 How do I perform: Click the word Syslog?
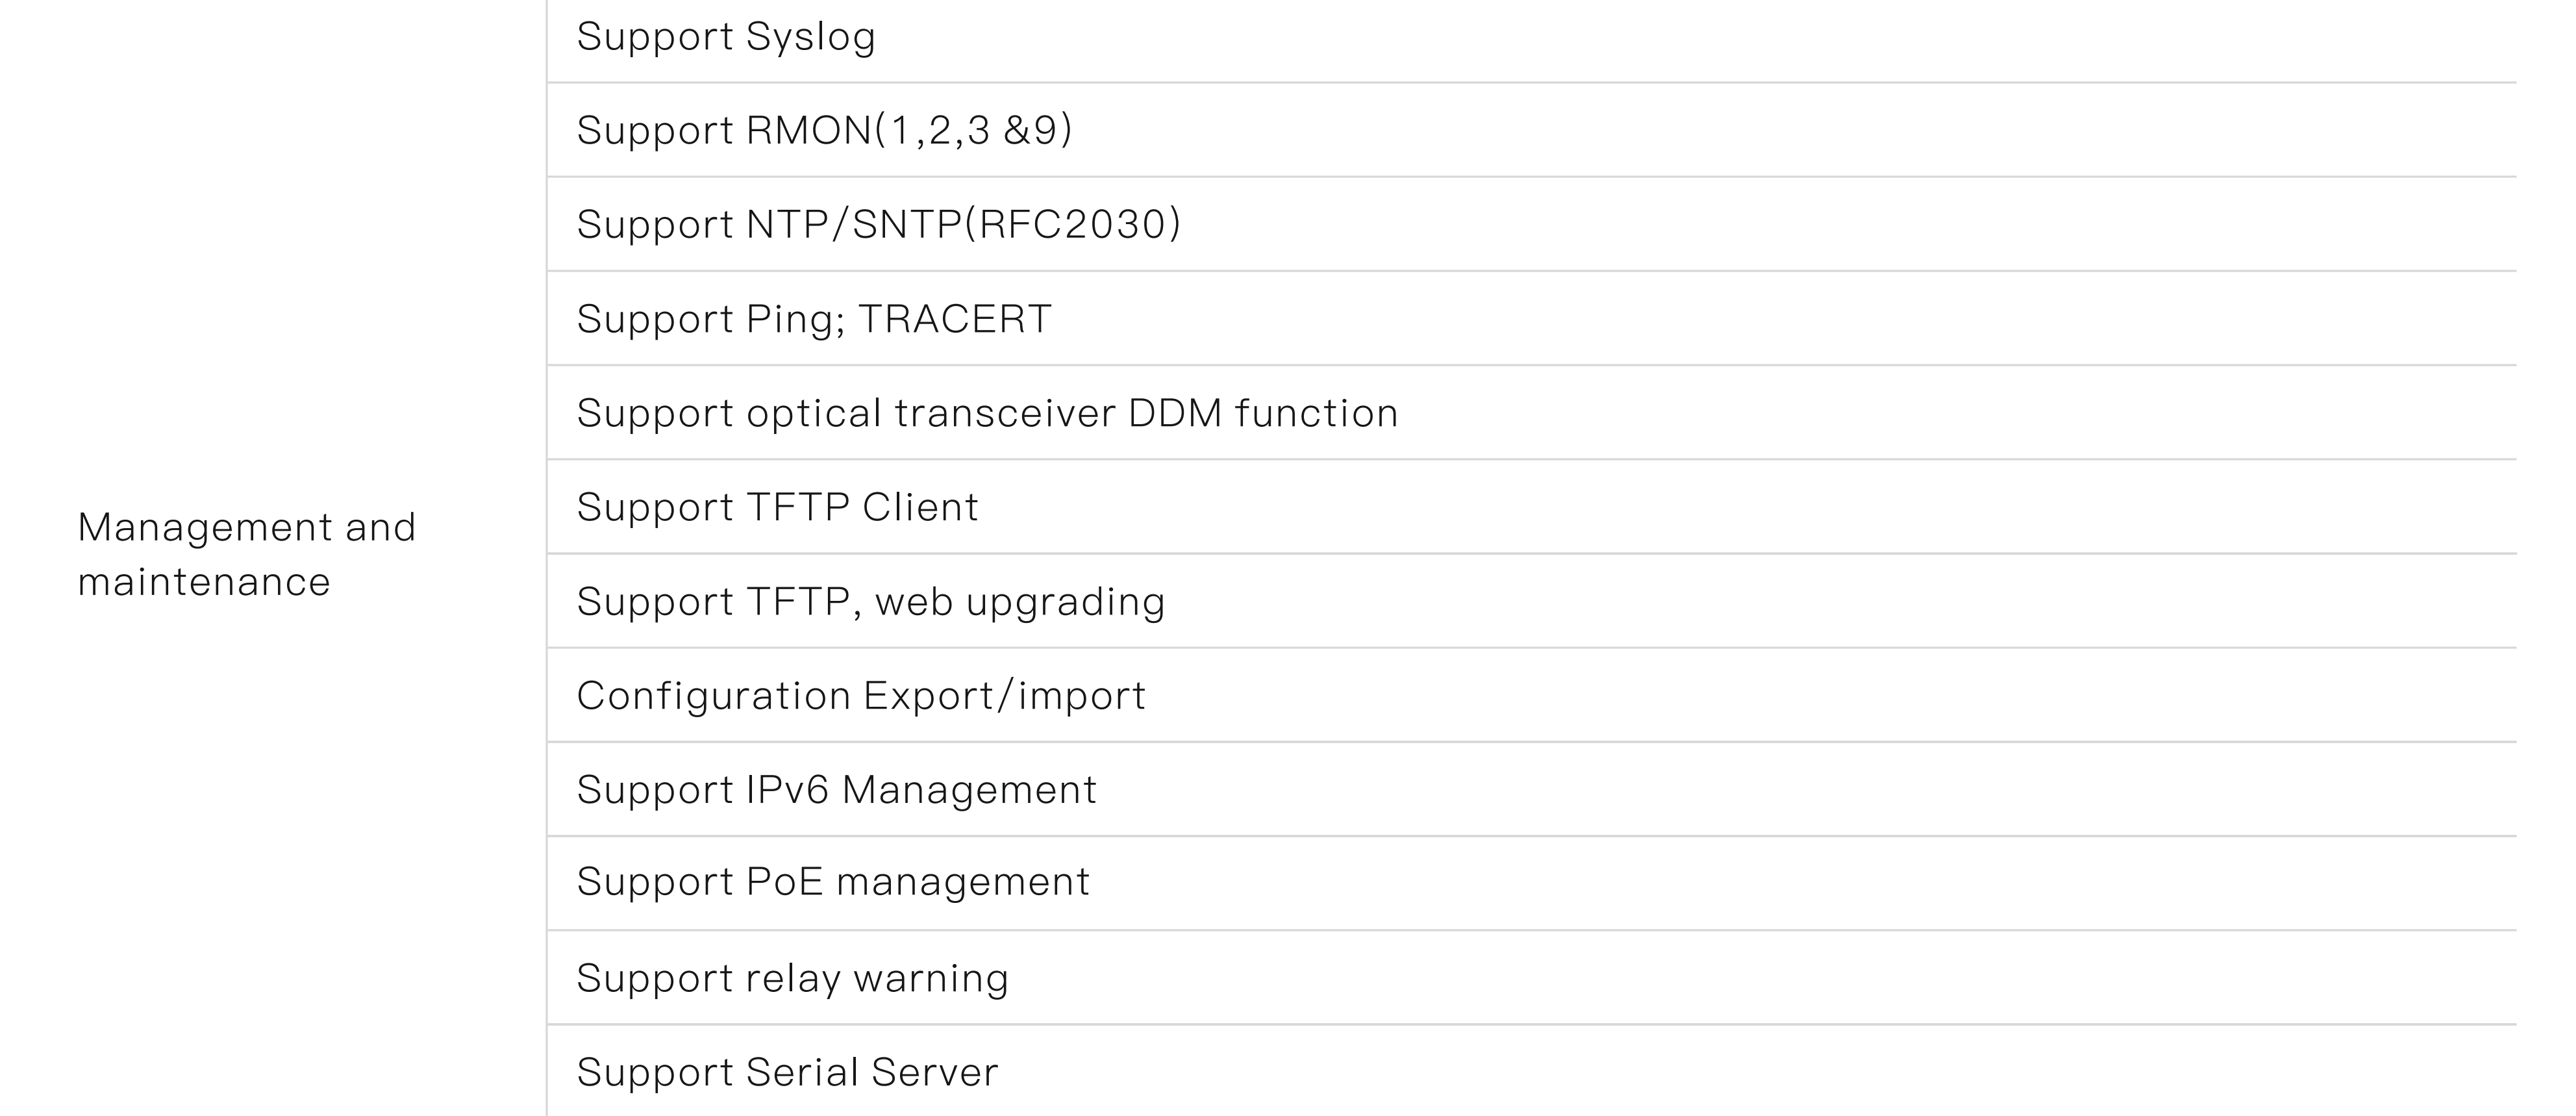click(810, 37)
